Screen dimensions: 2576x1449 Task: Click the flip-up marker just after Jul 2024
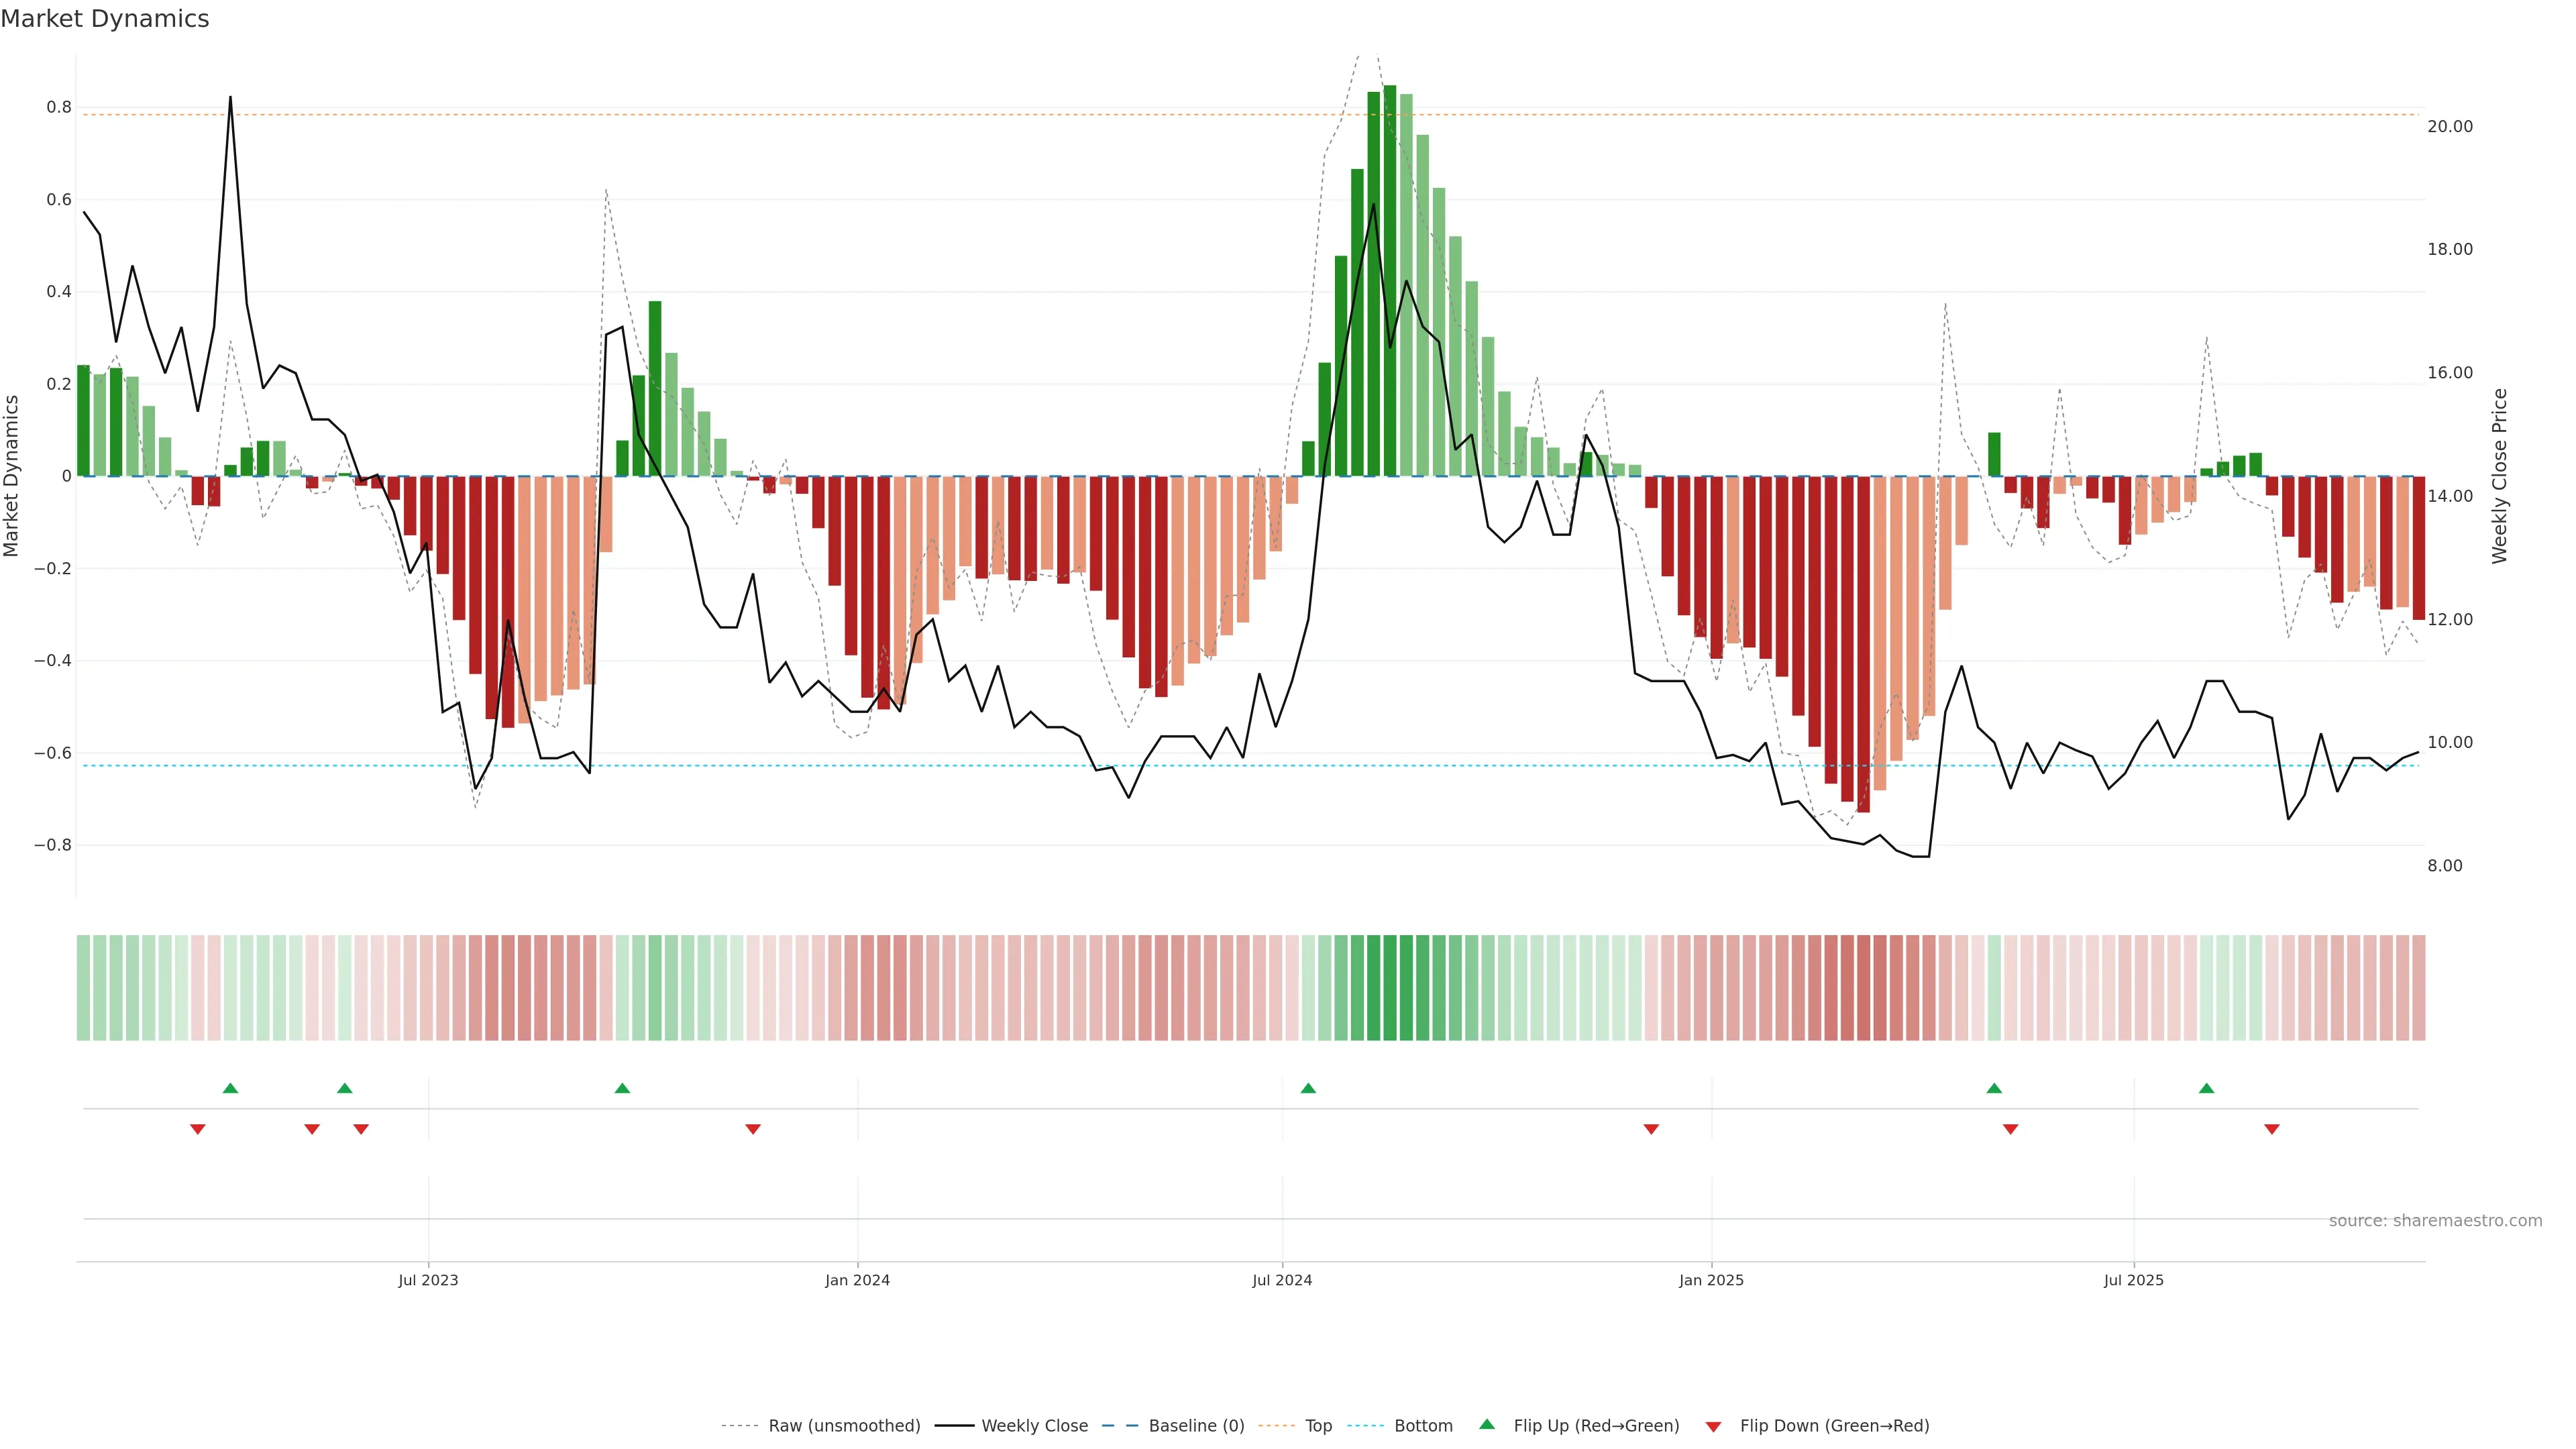coord(1308,1088)
